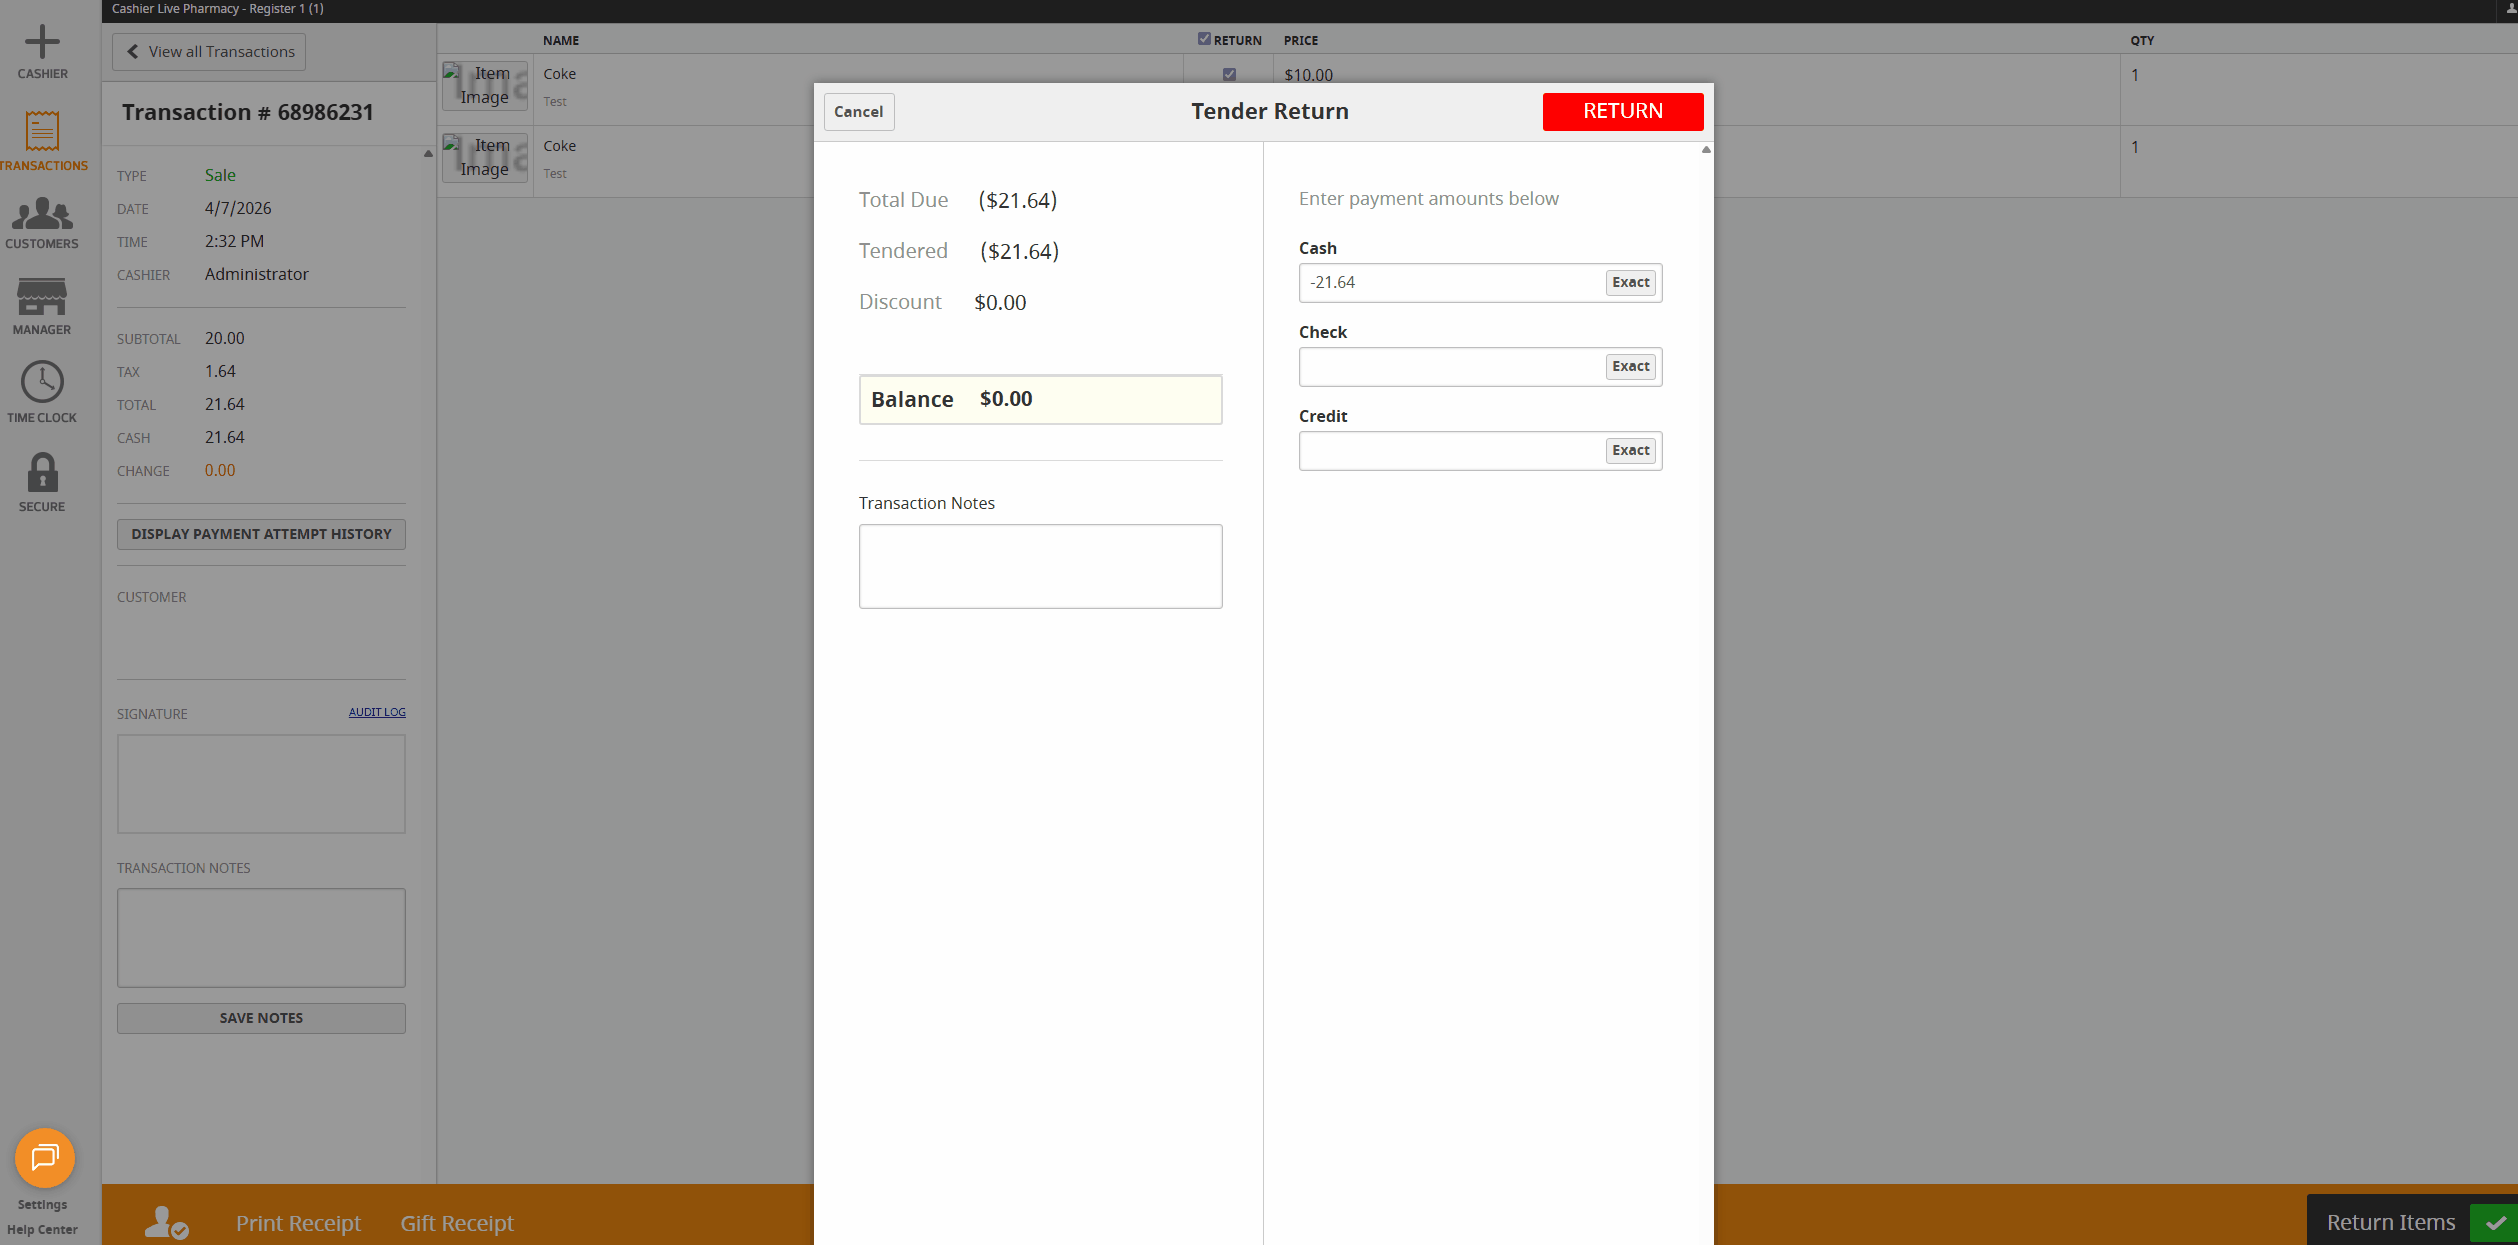Go back via View all Transactions
This screenshot has height=1245, width=2518.
click(x=209, y=52)
